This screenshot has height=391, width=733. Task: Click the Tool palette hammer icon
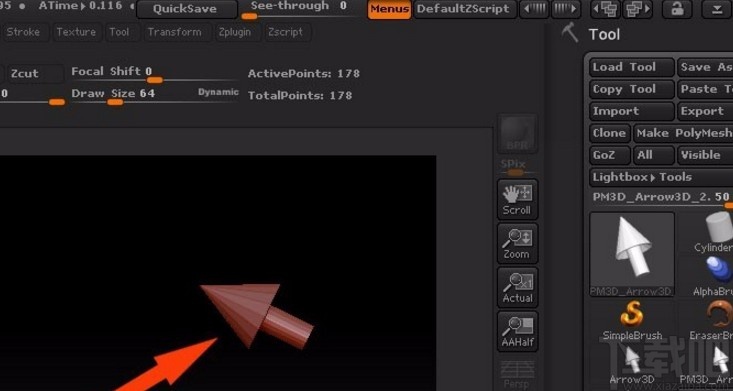(570, 33)
